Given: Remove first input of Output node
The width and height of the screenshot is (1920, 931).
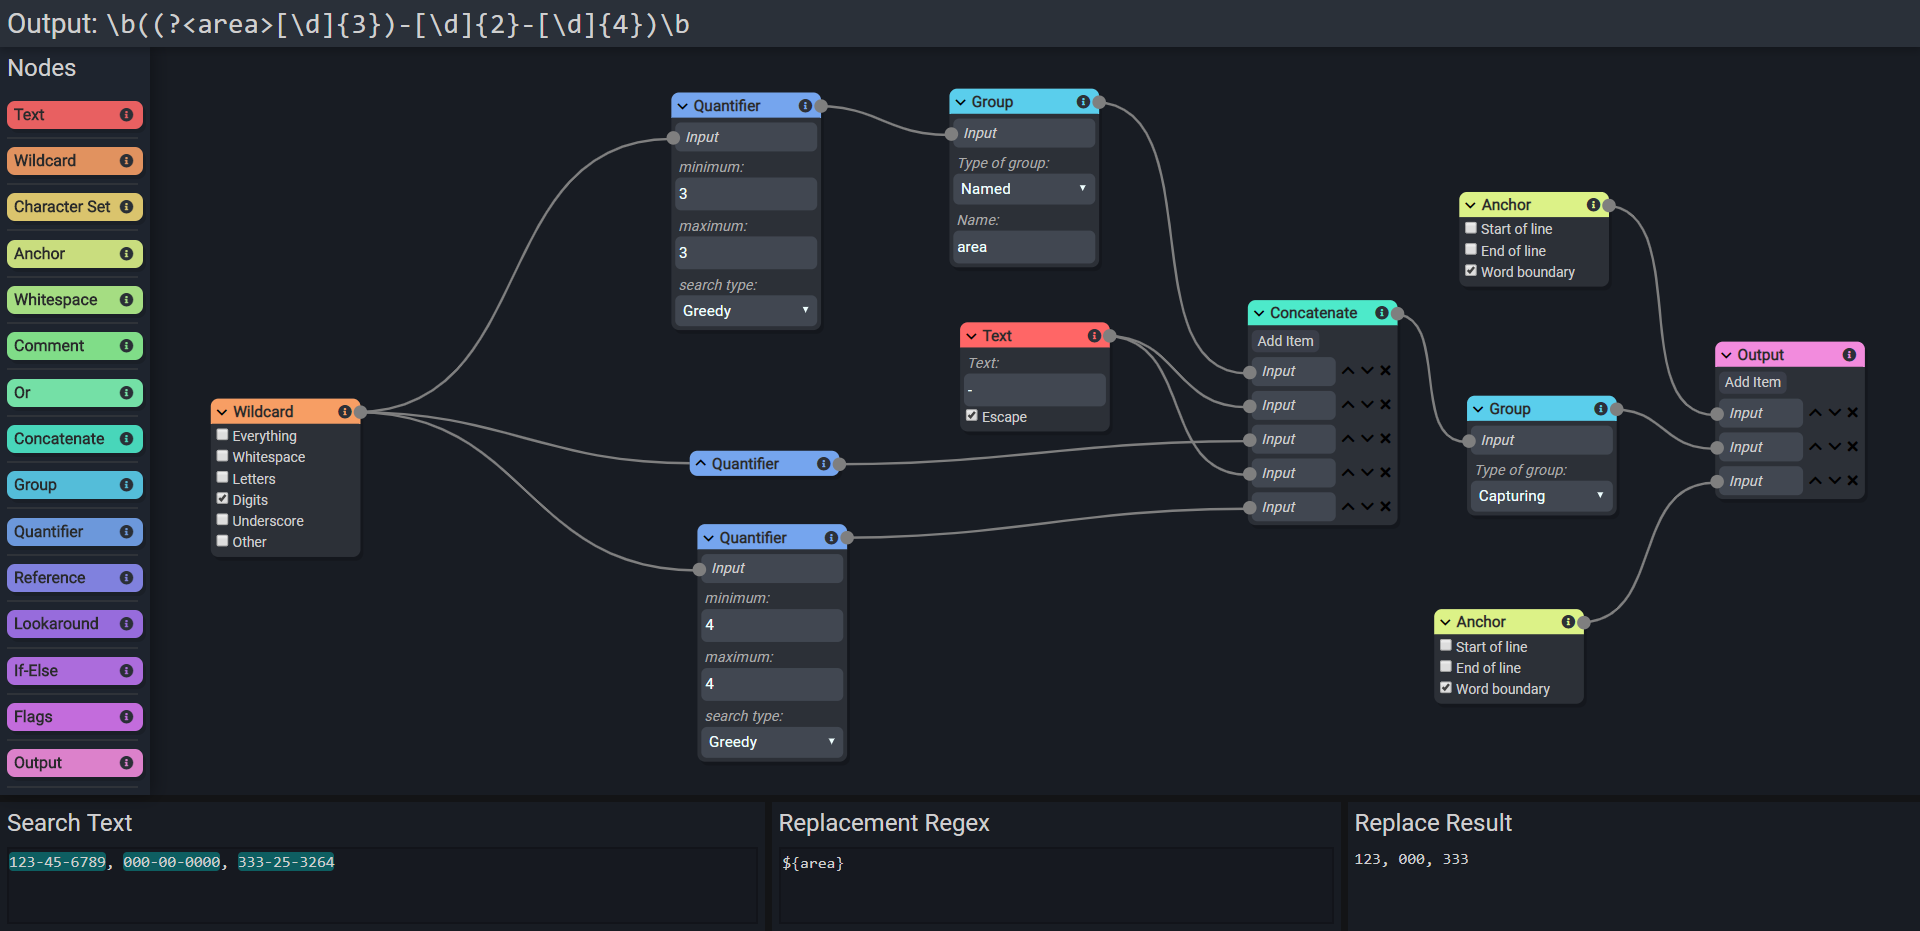Looking at the screenshot, I should [x=1853, y=413].
